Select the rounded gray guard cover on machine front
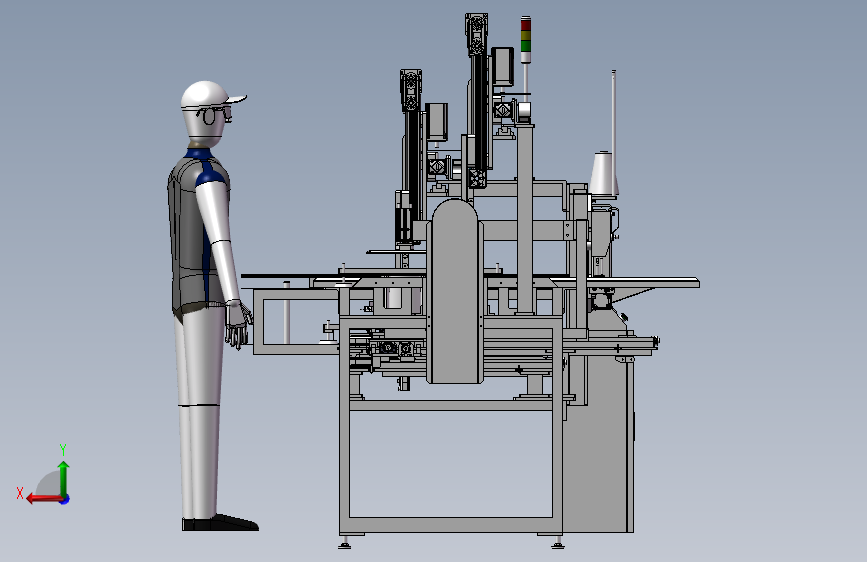The image size is (867, 562). [455, 291]
